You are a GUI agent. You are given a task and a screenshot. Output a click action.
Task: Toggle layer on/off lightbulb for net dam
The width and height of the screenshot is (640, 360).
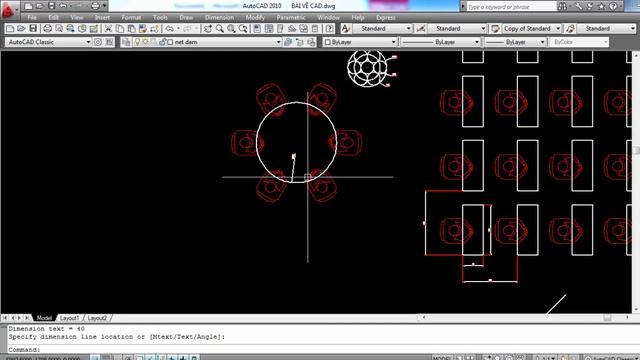[x=137, y=42]
